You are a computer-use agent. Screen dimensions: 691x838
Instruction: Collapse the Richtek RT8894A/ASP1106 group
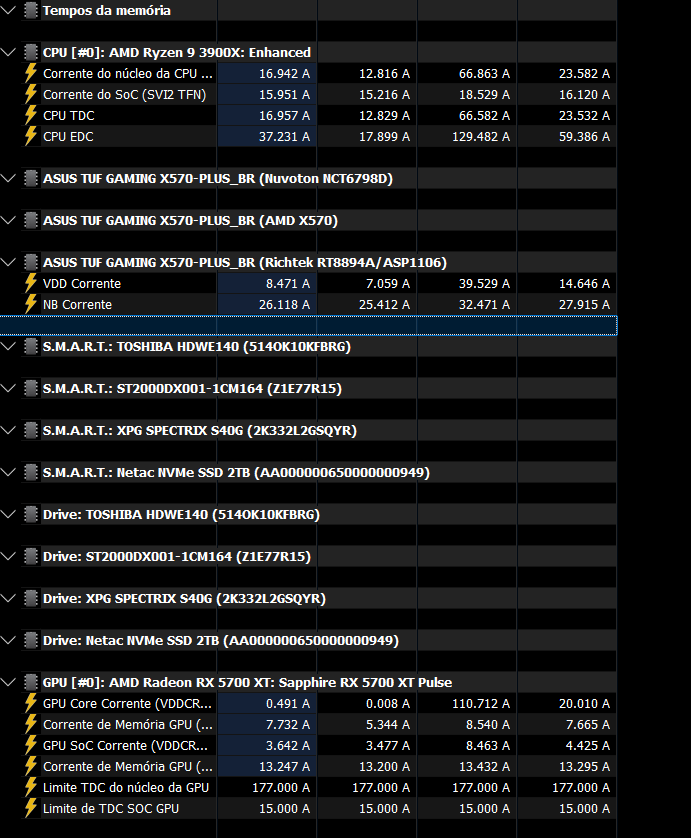tap(8, 262)
